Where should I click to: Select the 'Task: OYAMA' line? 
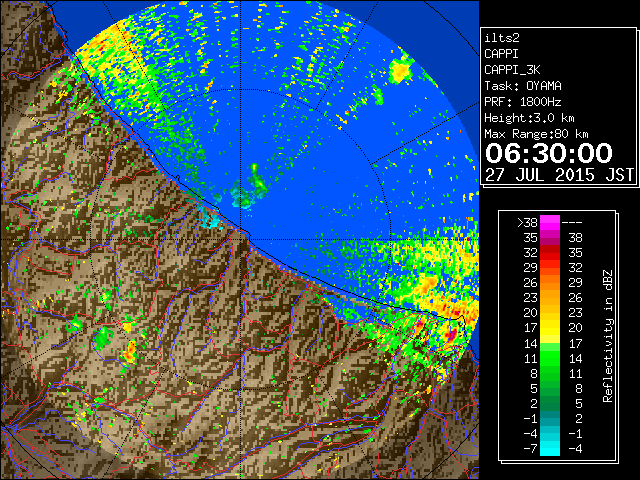click(523, 86)
